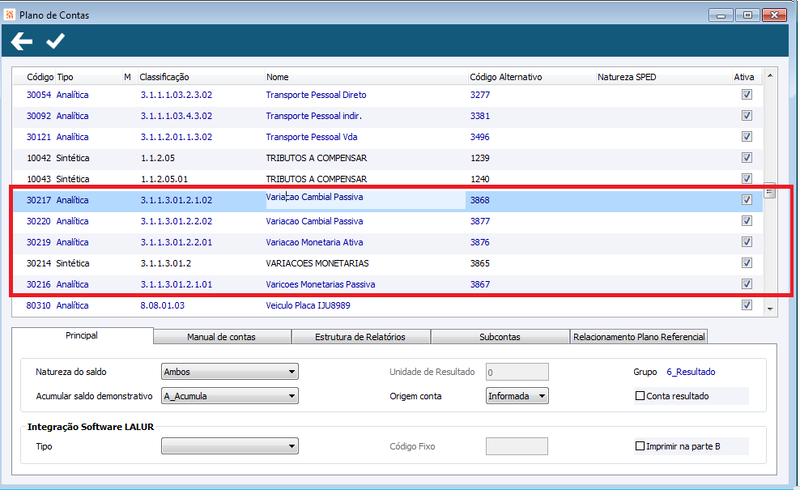Select the row with code 10042
The width and height of the screenshot is (800, 490).
click(x=387, y=158)
